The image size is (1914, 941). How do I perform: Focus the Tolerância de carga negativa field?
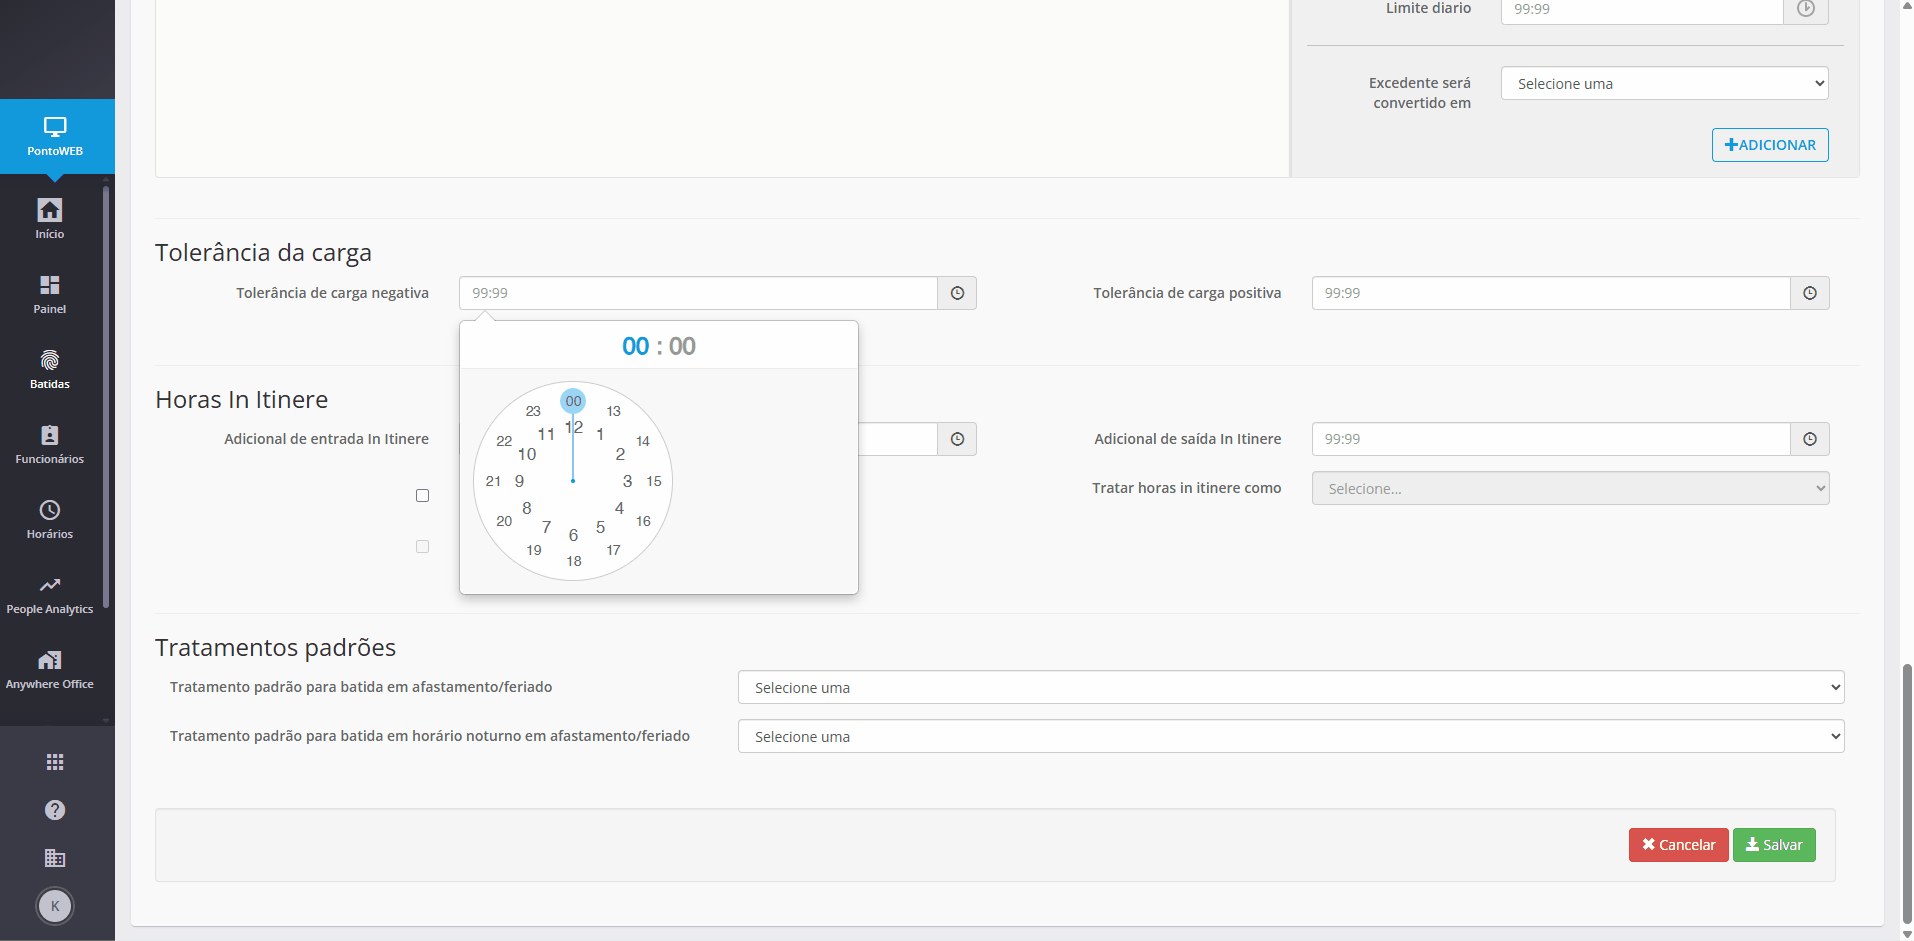[698, 293]
